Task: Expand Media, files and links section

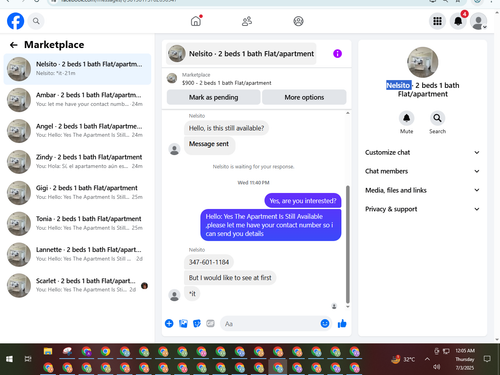Action: pyautogui.click(x=422, y=190)
